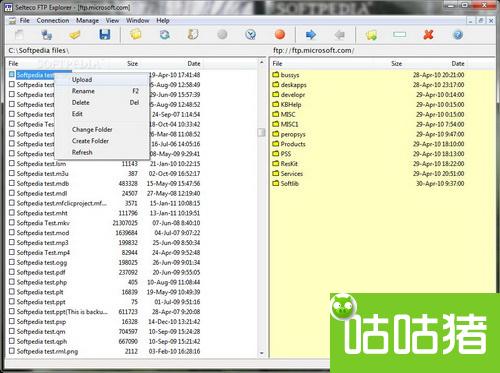Choose Change Folder in context menu
The height and width of the screenshot is (373, 500).
pyautogui.click(x=102, y=129)
